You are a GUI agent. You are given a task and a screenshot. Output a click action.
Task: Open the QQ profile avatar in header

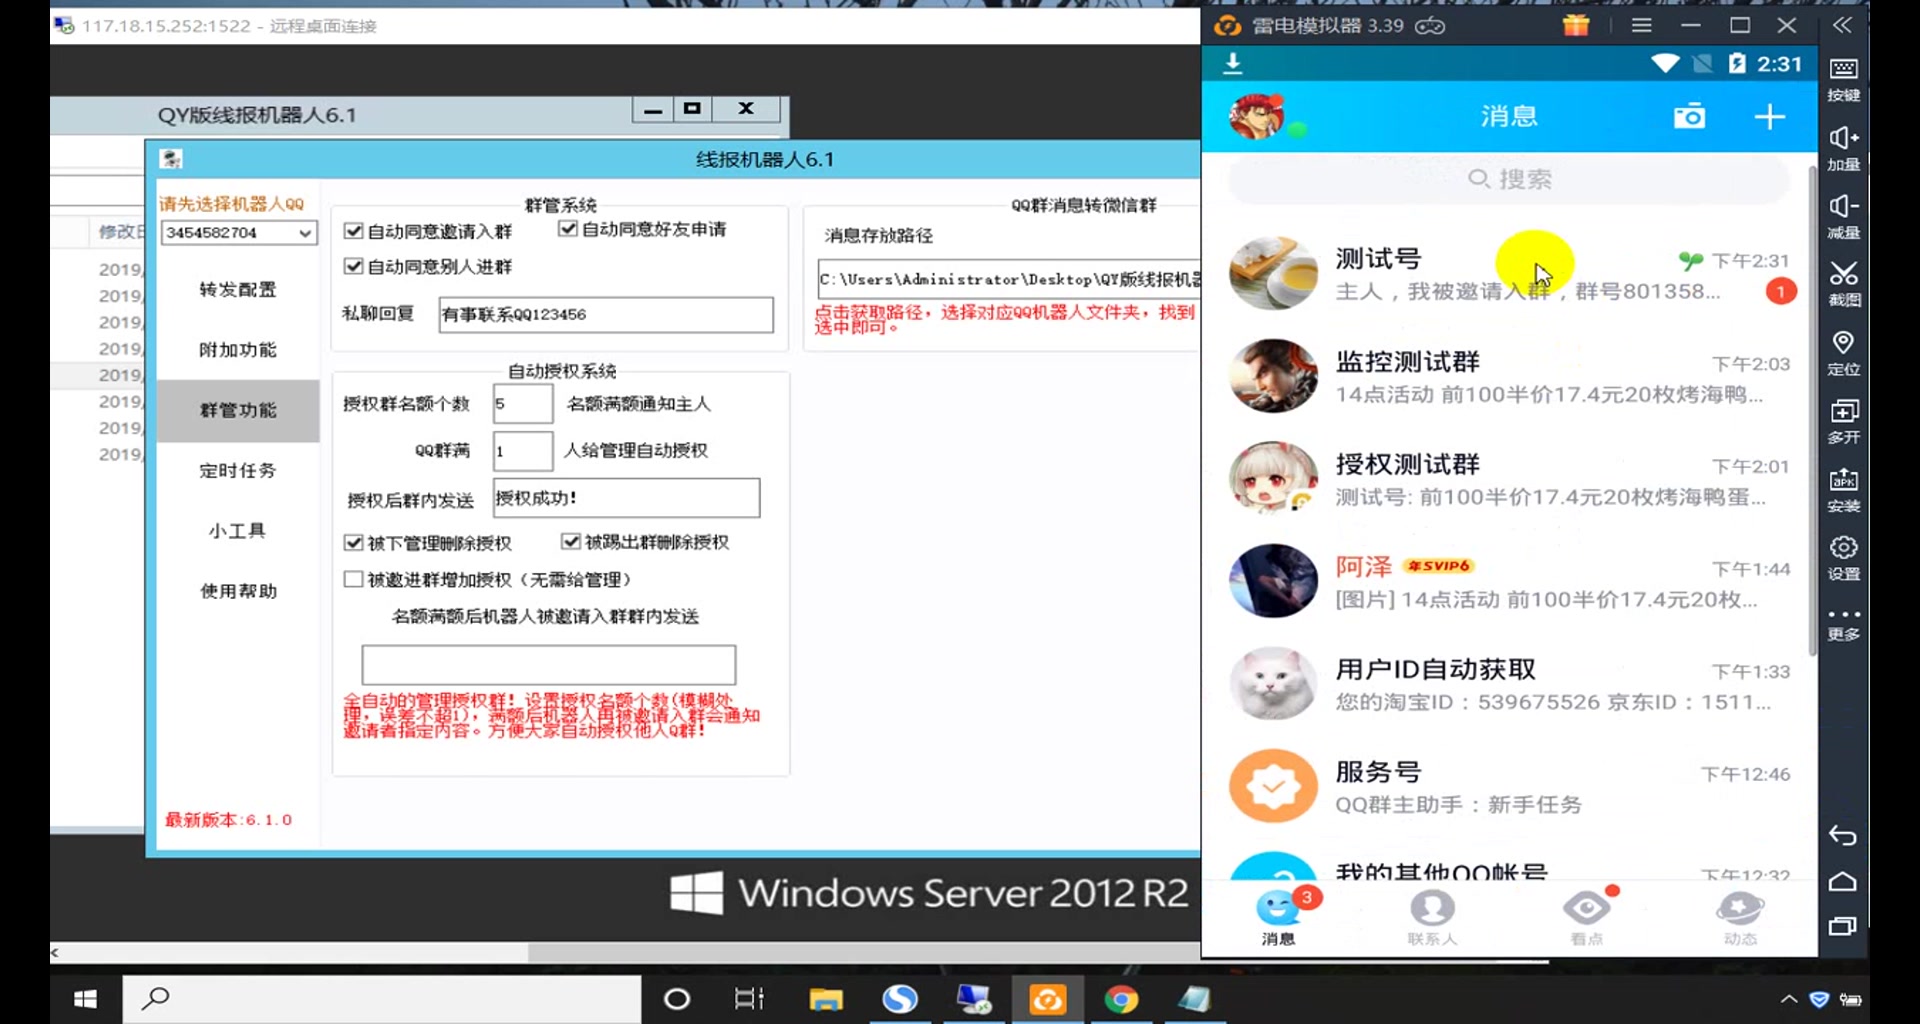1257,116
